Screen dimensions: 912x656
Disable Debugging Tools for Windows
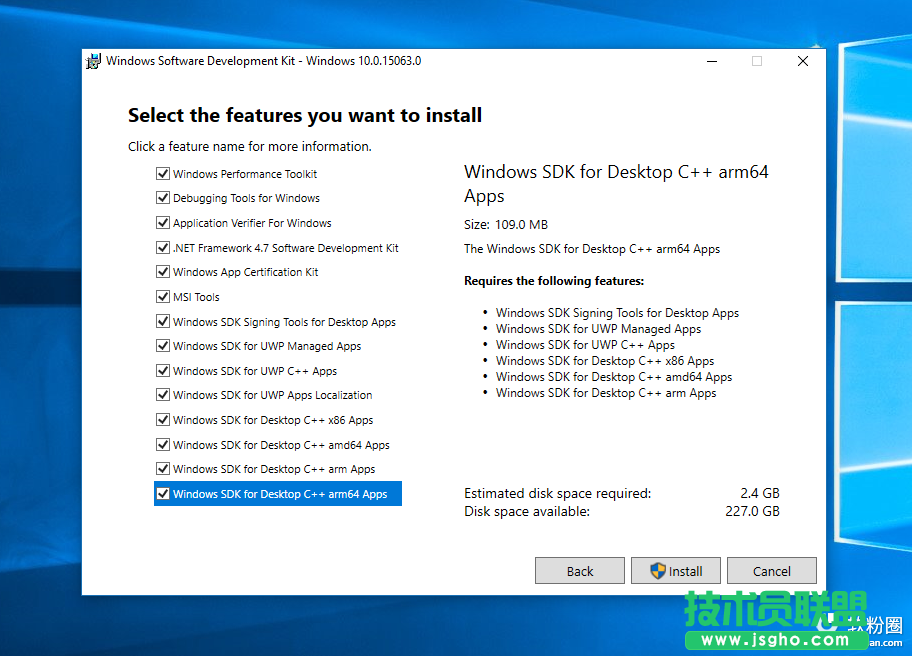pos(163,198)
